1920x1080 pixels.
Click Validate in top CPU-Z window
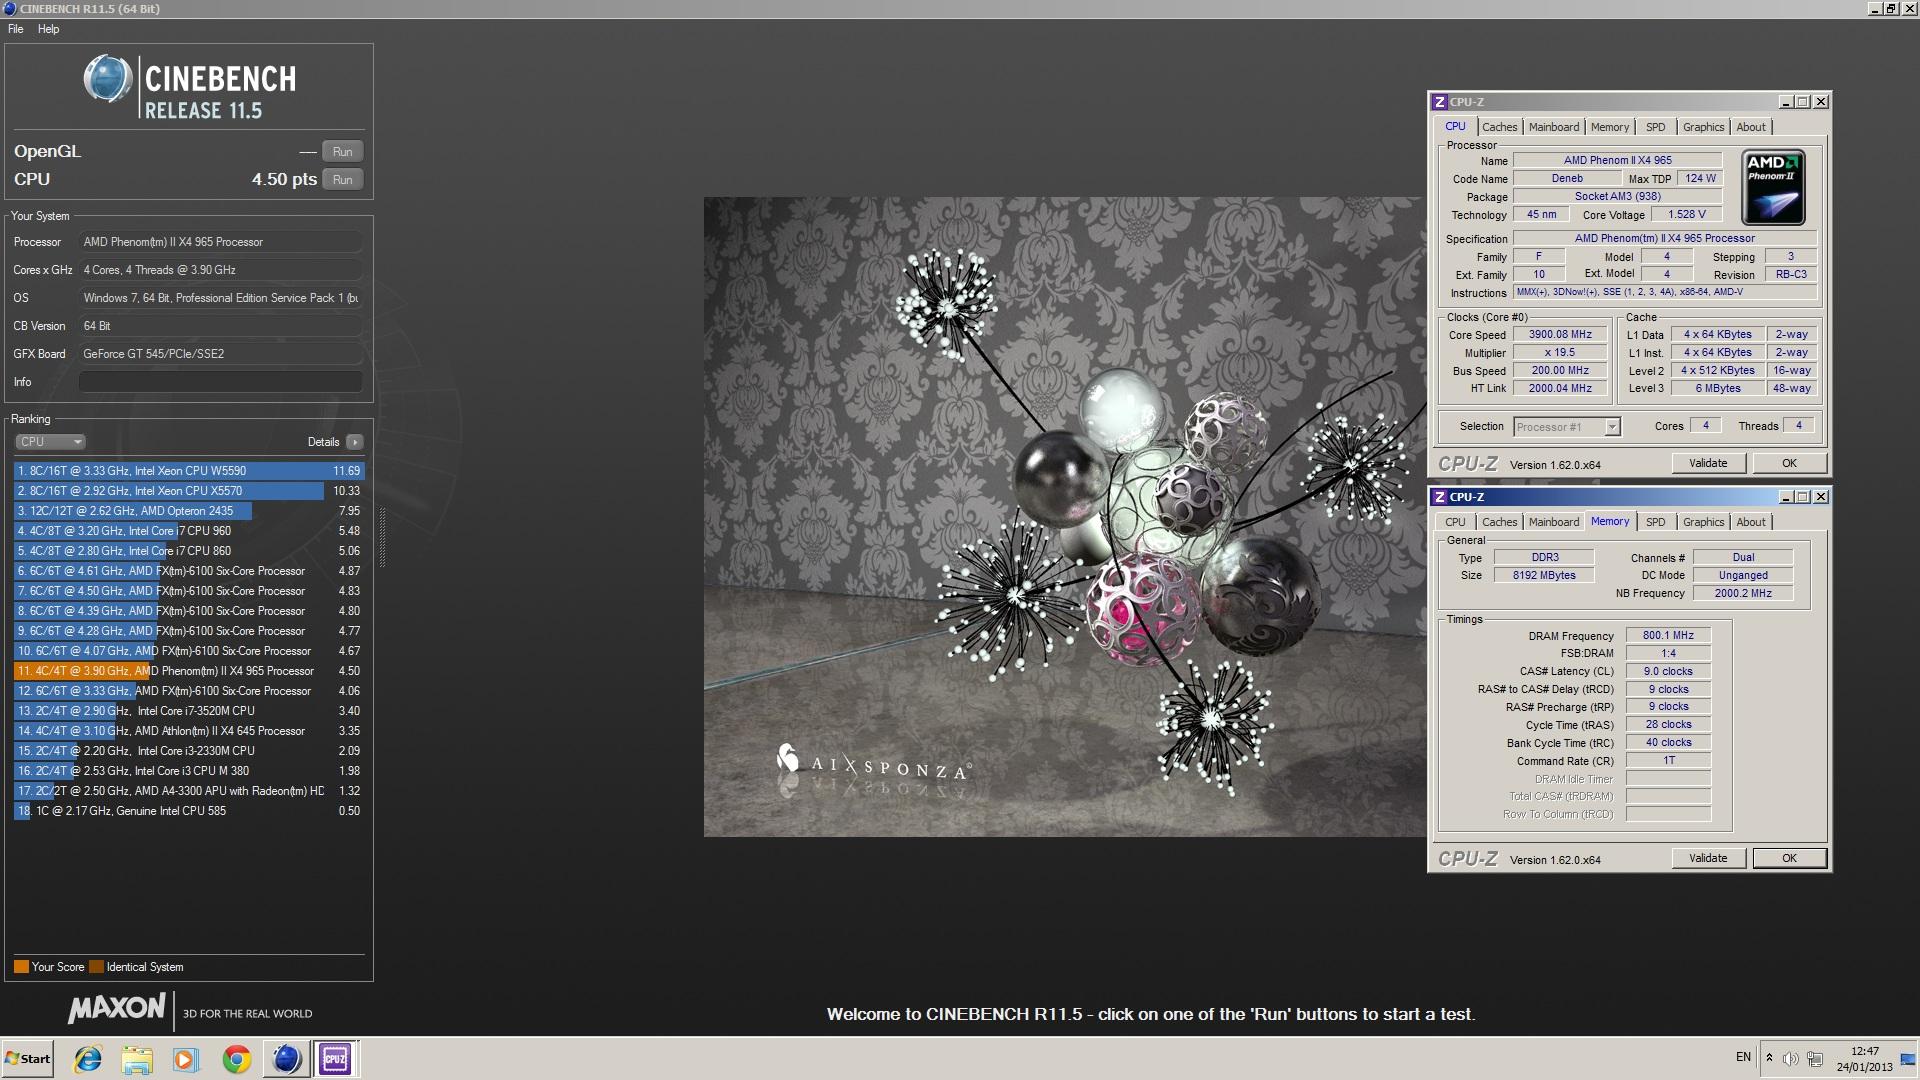(x=1708, y=463)
